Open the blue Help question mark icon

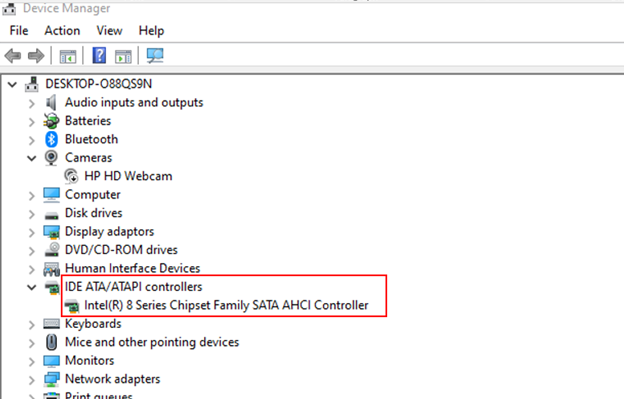coord(99,55)
